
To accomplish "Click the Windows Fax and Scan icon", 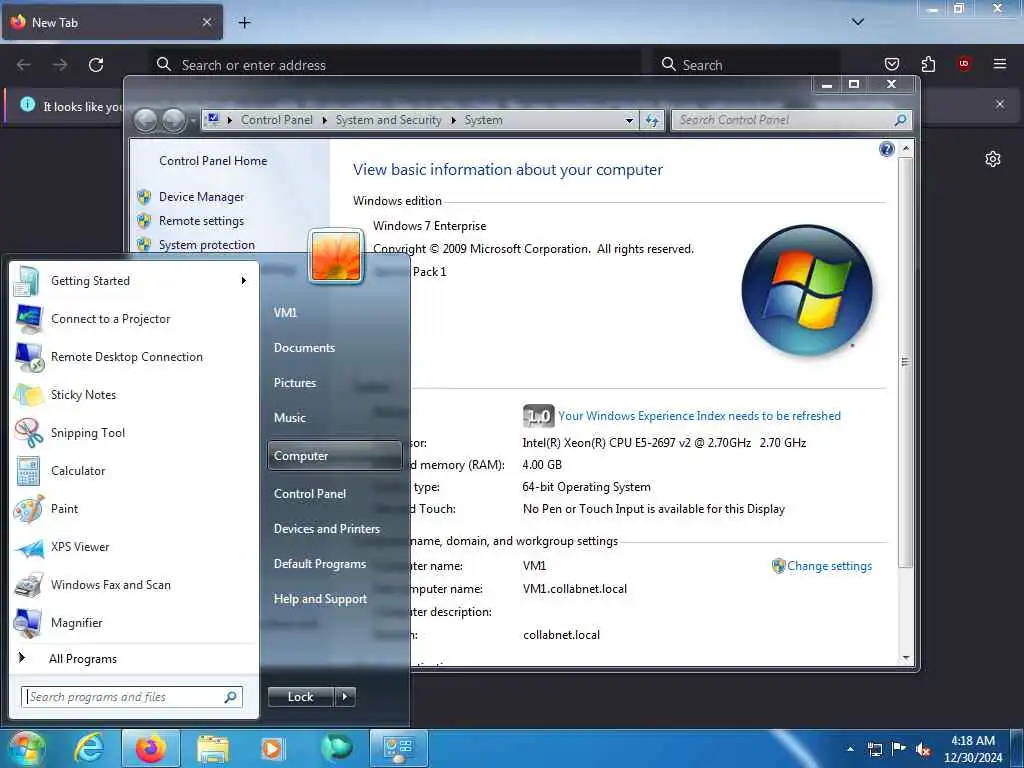I will tap(29, 585).
